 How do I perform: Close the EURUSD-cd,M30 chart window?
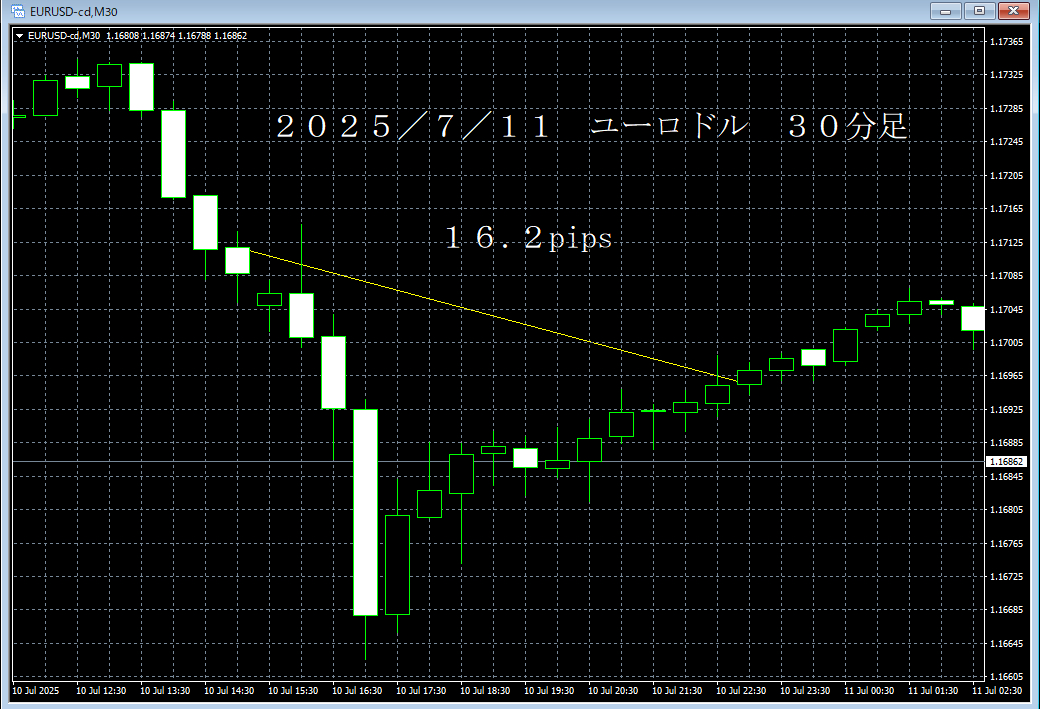click(1013, 11)
